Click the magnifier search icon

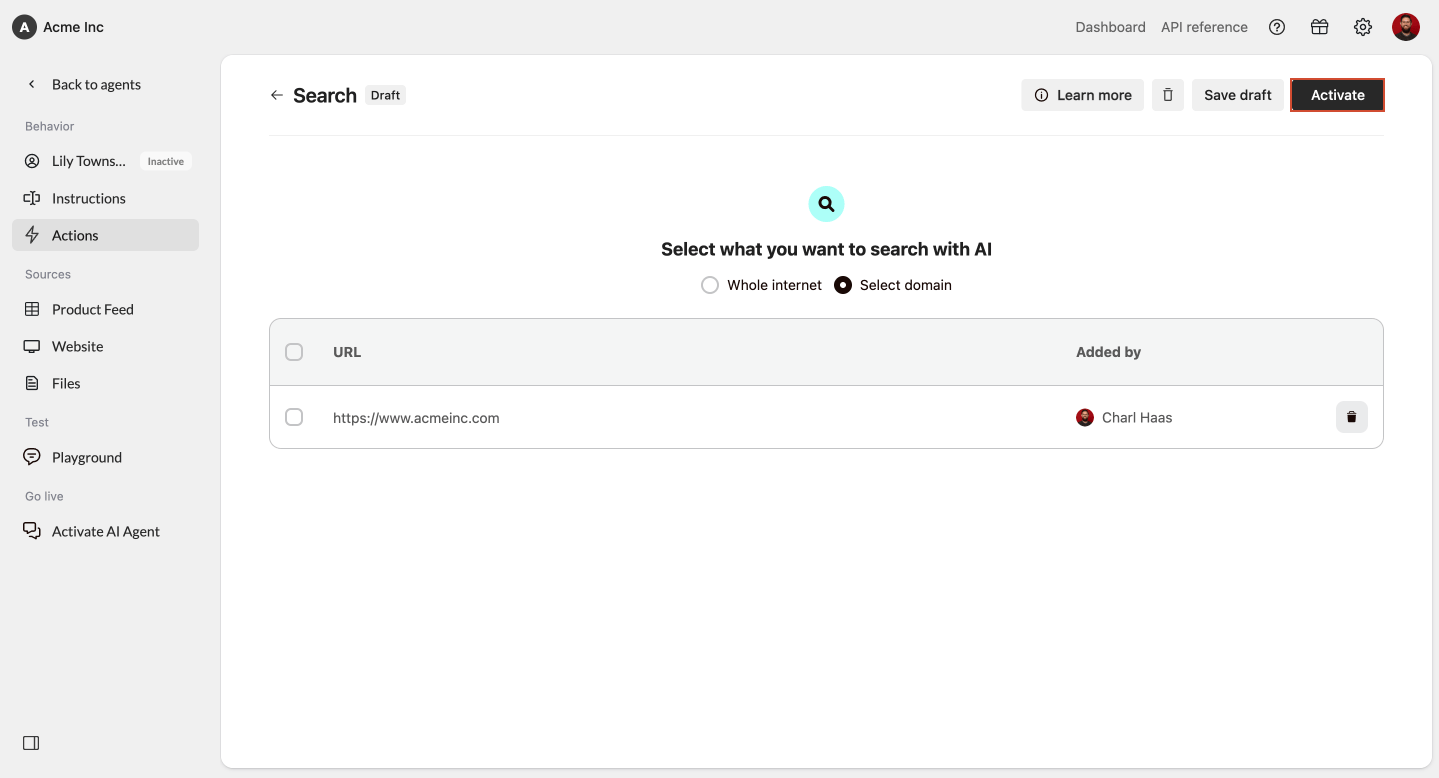click(826, 204)
